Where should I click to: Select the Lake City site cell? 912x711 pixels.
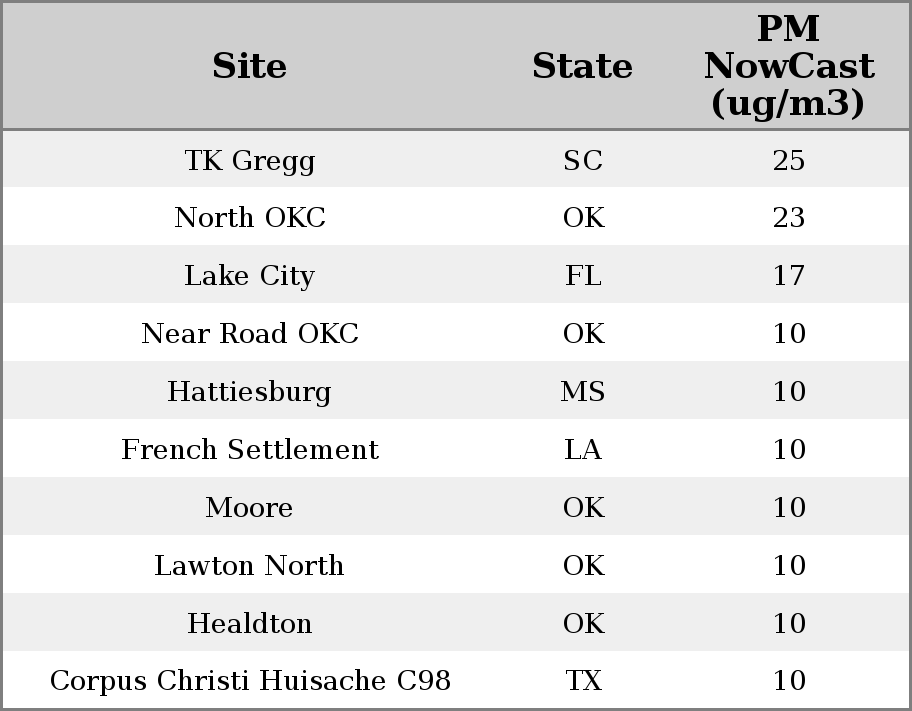(x=250, y=275)
